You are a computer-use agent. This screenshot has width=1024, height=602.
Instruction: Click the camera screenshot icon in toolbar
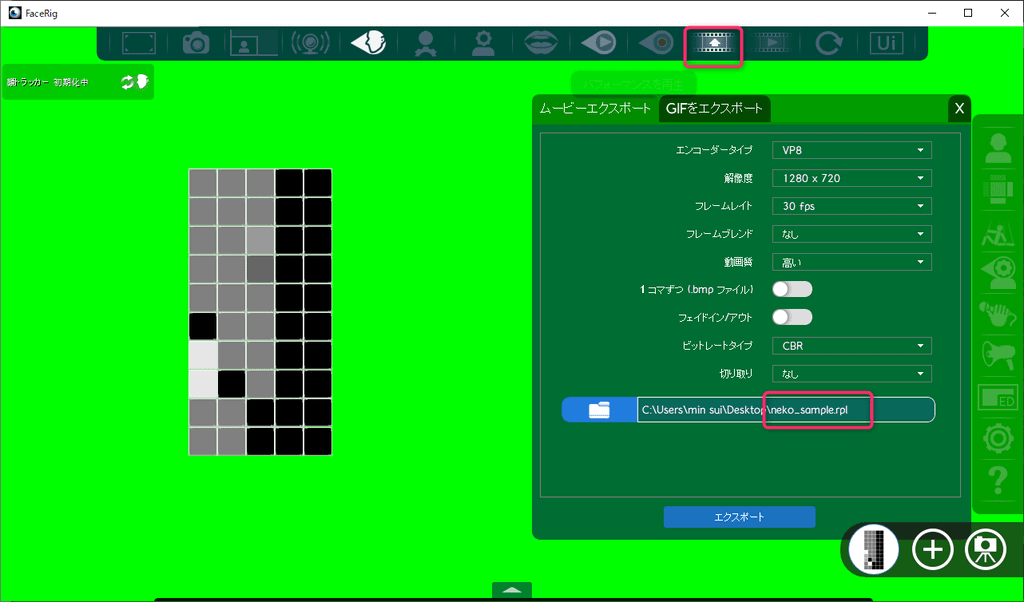[195, 43]
